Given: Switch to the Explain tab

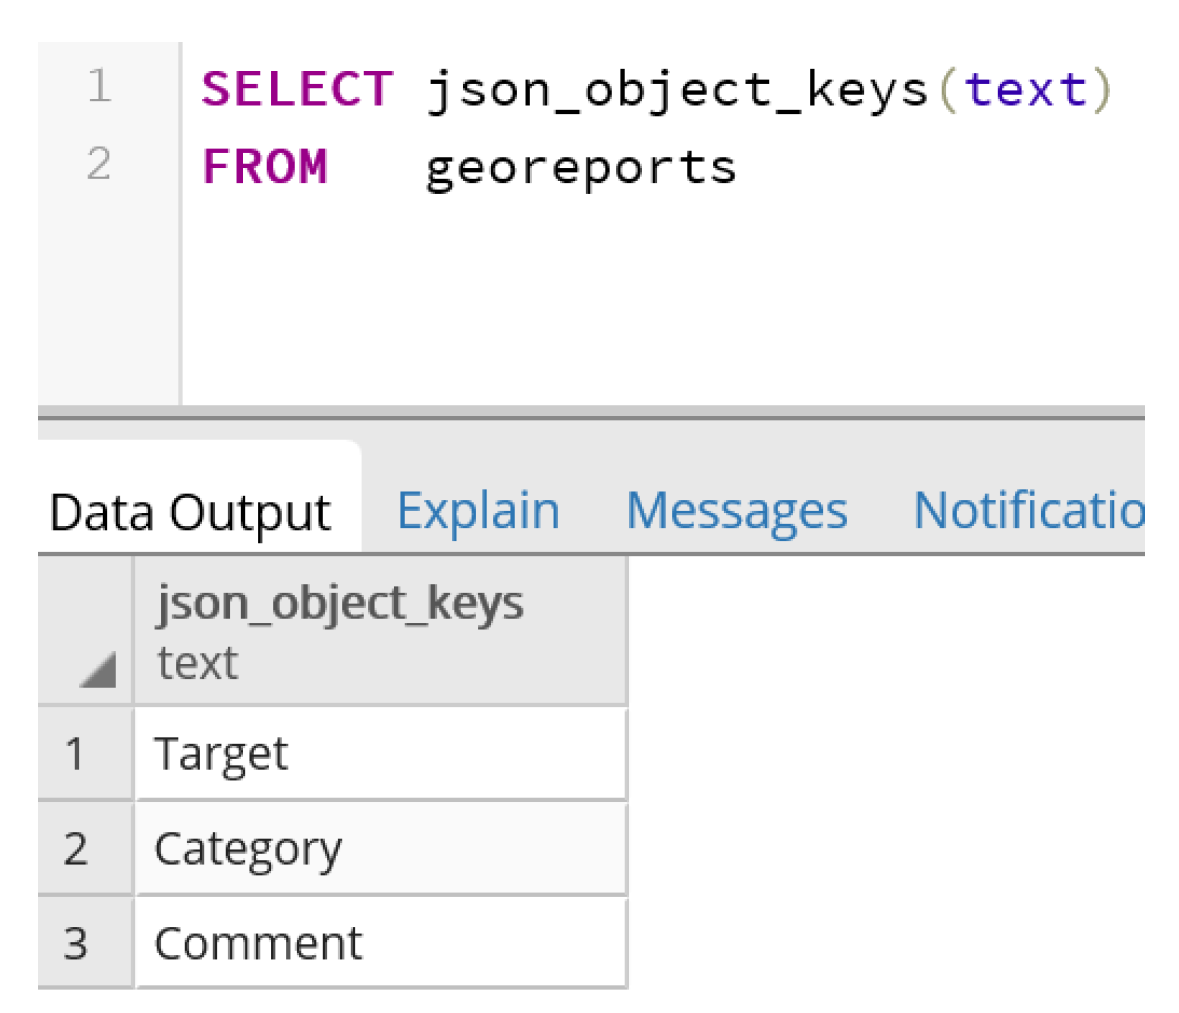Looking at the screenshot, I should [x=478, y=511].
